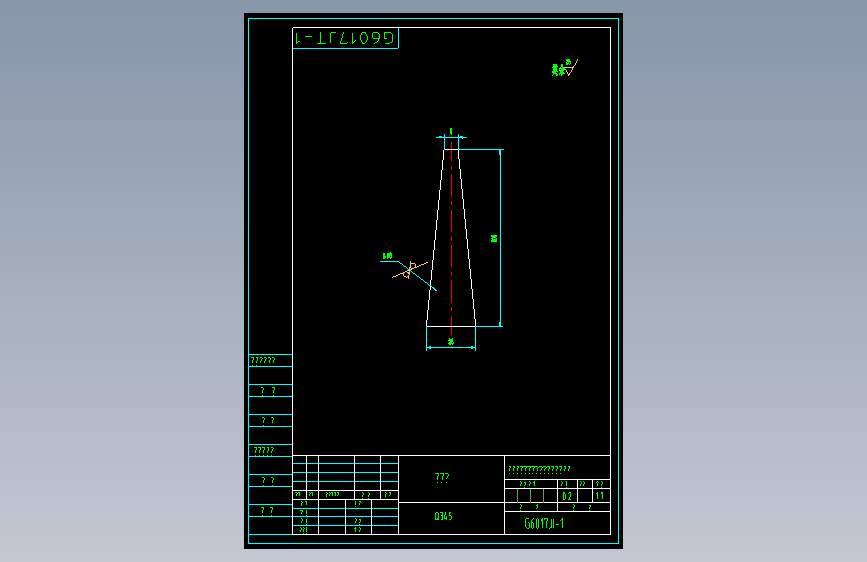
Task: Click the '11' value in the title block
Action: click(600, 496)
